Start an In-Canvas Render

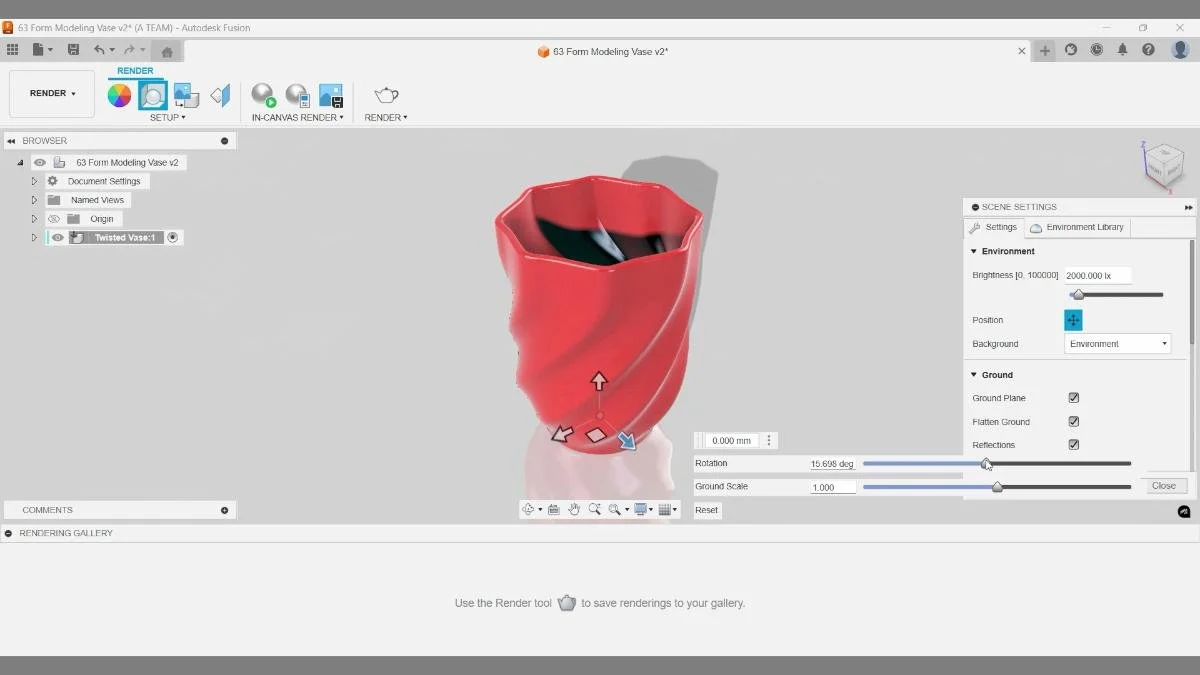click(x=263, y=97)
